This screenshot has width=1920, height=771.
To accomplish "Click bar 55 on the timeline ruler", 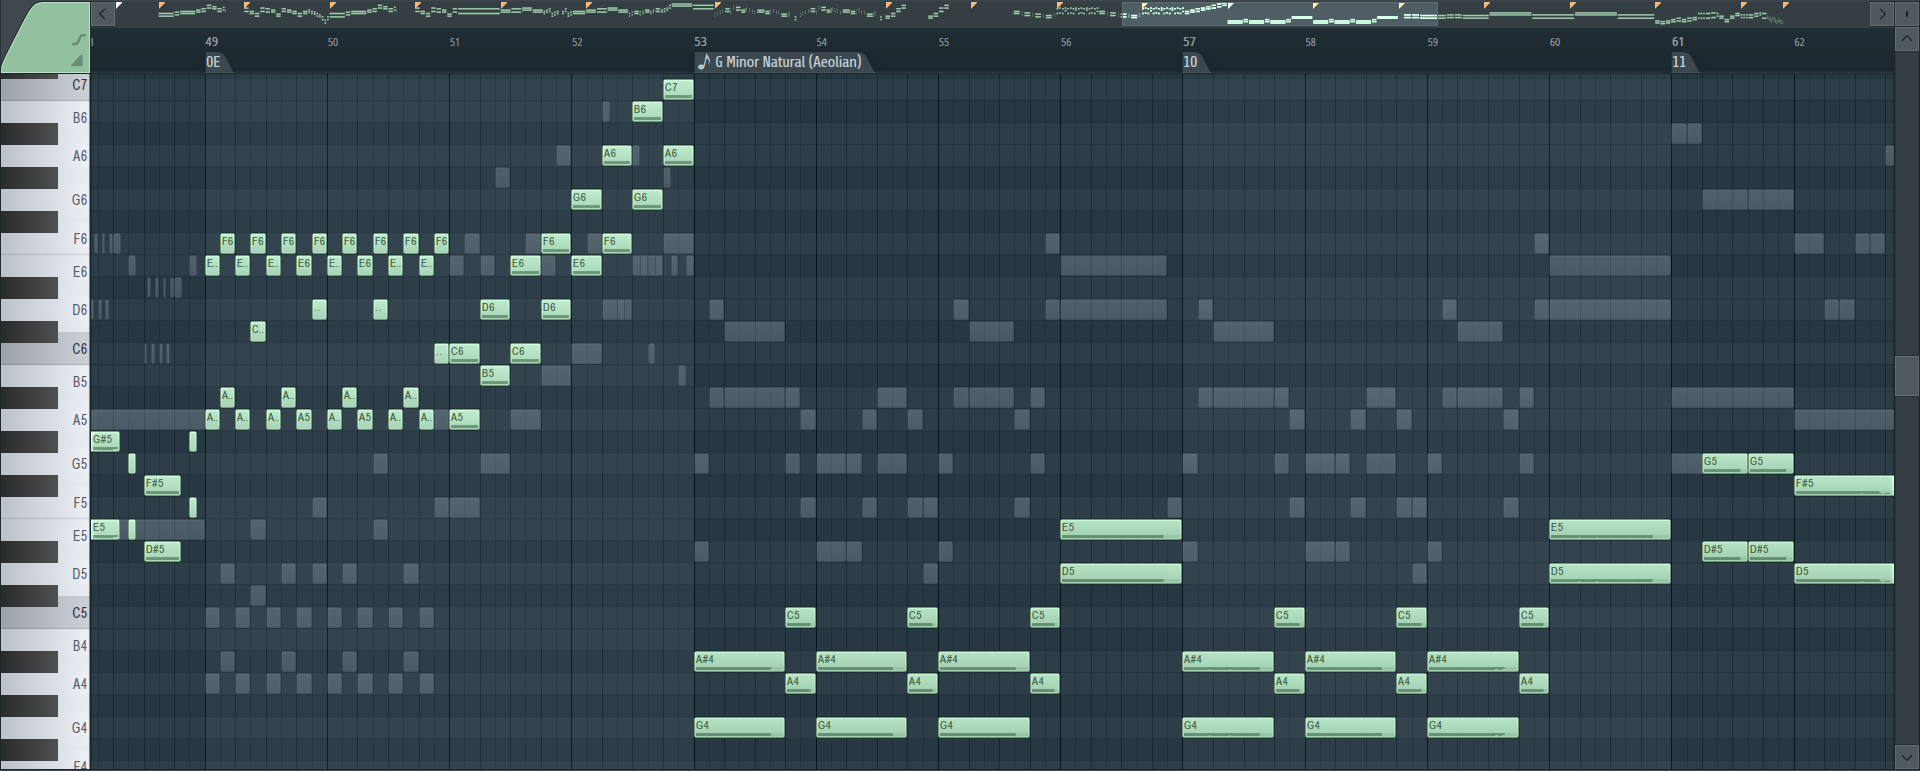I will point(943,42).
